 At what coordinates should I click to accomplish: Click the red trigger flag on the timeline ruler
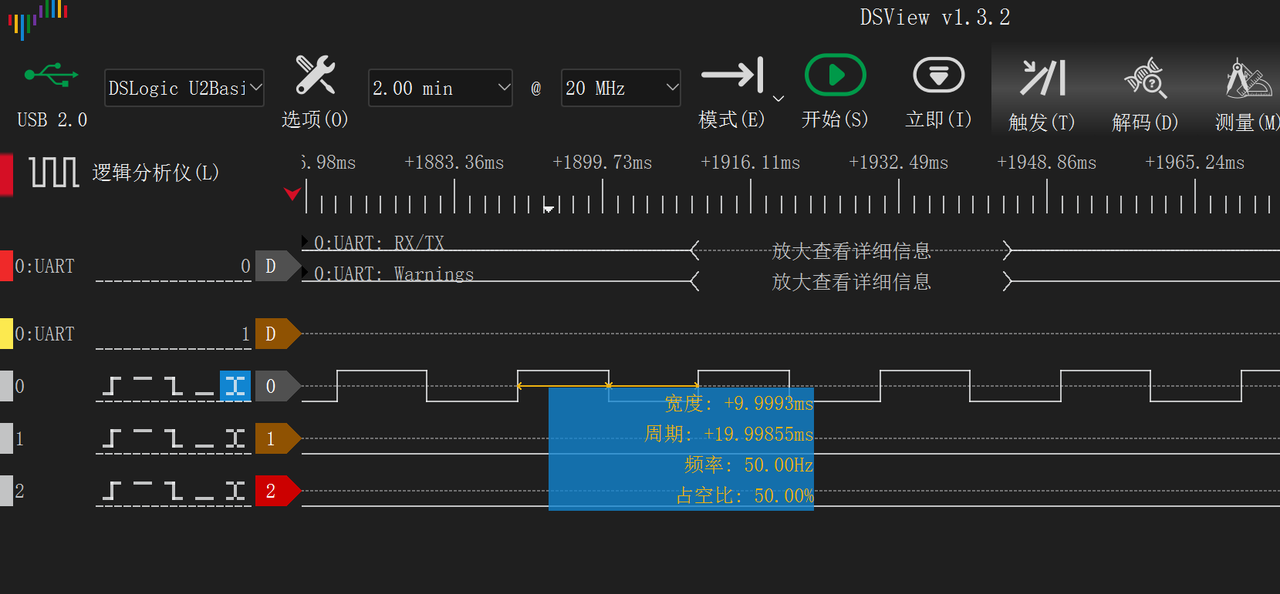(x=291, y=194)
